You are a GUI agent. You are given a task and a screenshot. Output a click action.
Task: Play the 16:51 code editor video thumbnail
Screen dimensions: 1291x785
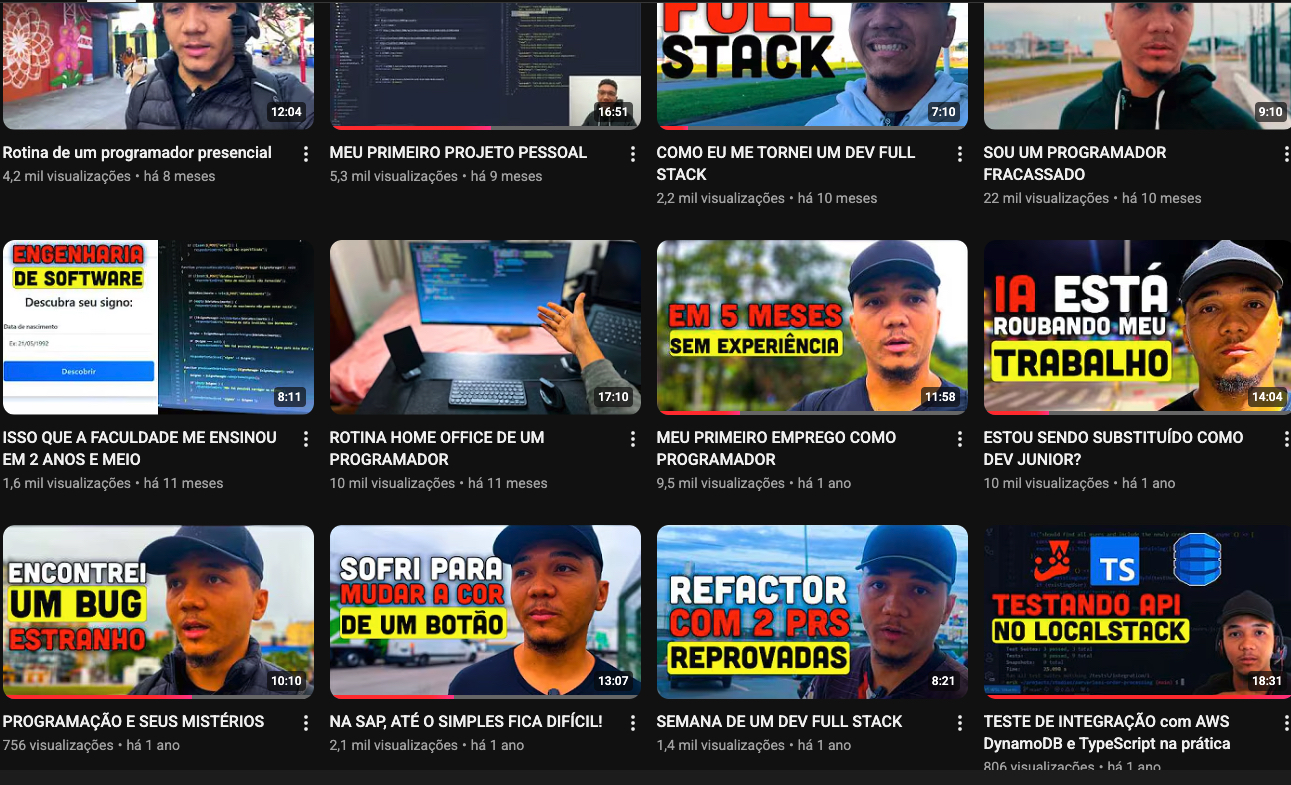pos(485,66)
